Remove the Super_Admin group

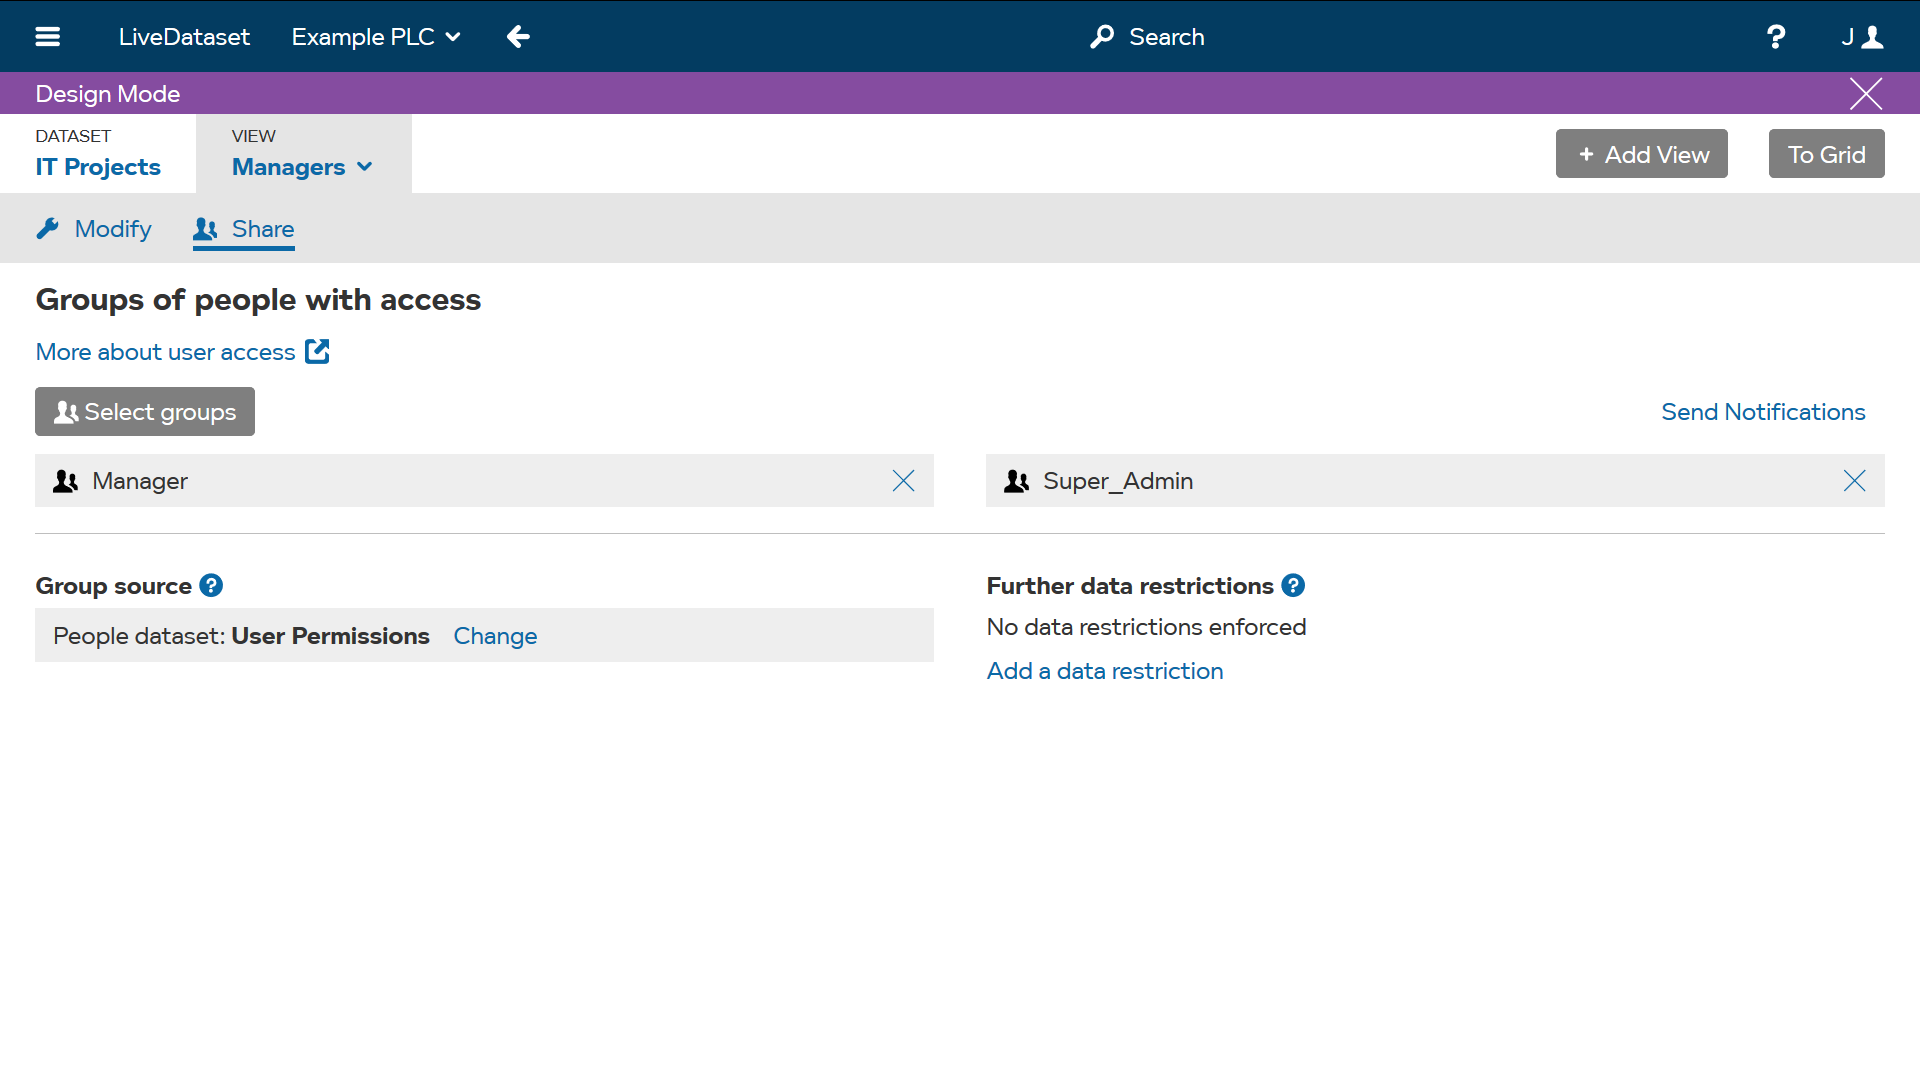1854,481
